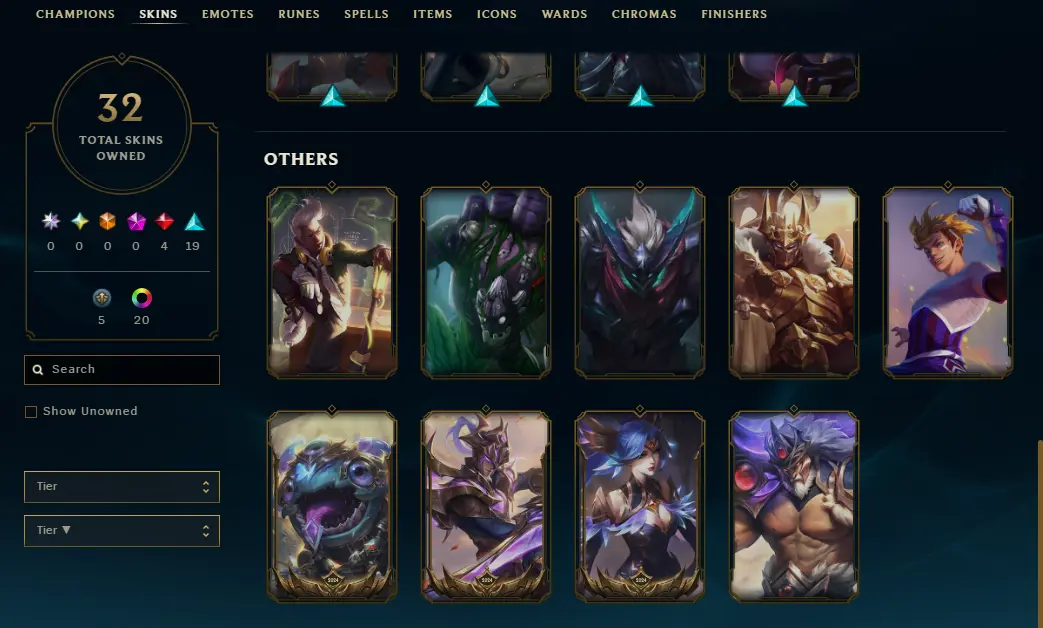The width and height of the screenshot is (1043, 628).
Task: Switch to the Champions tab
Action: (x=75, y=14)
